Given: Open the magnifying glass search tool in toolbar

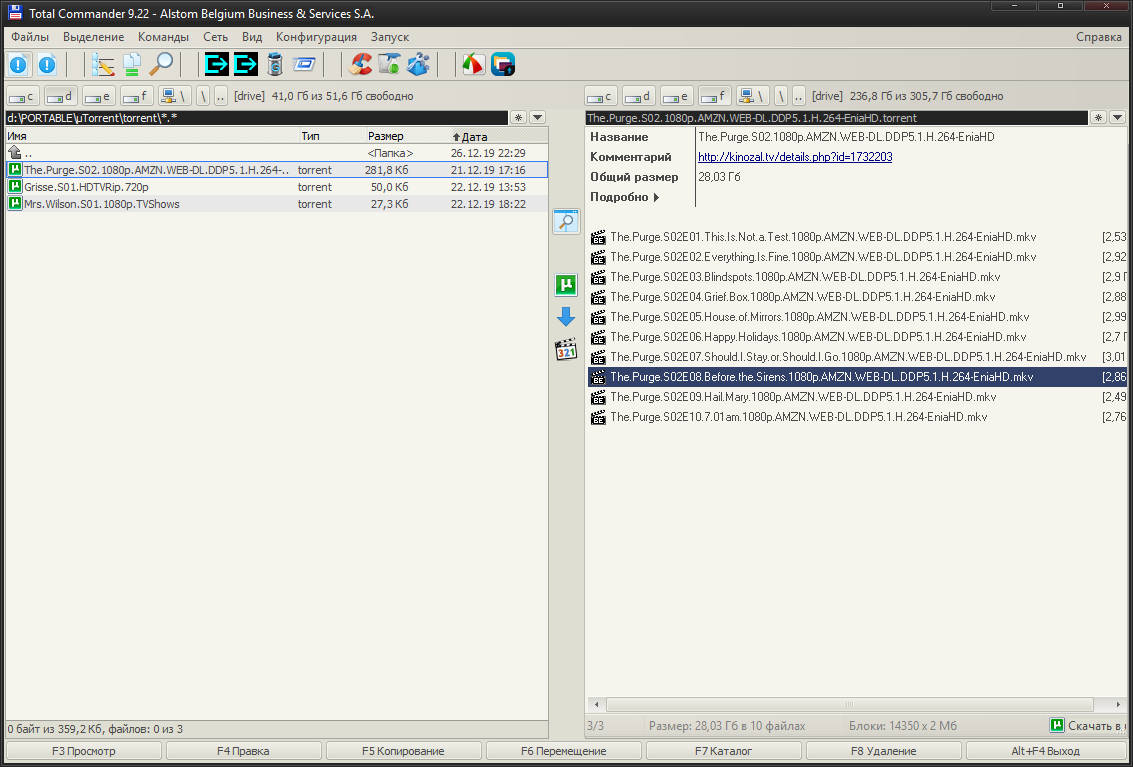Looking at the screenshot, I should click(x=161, y=65).
